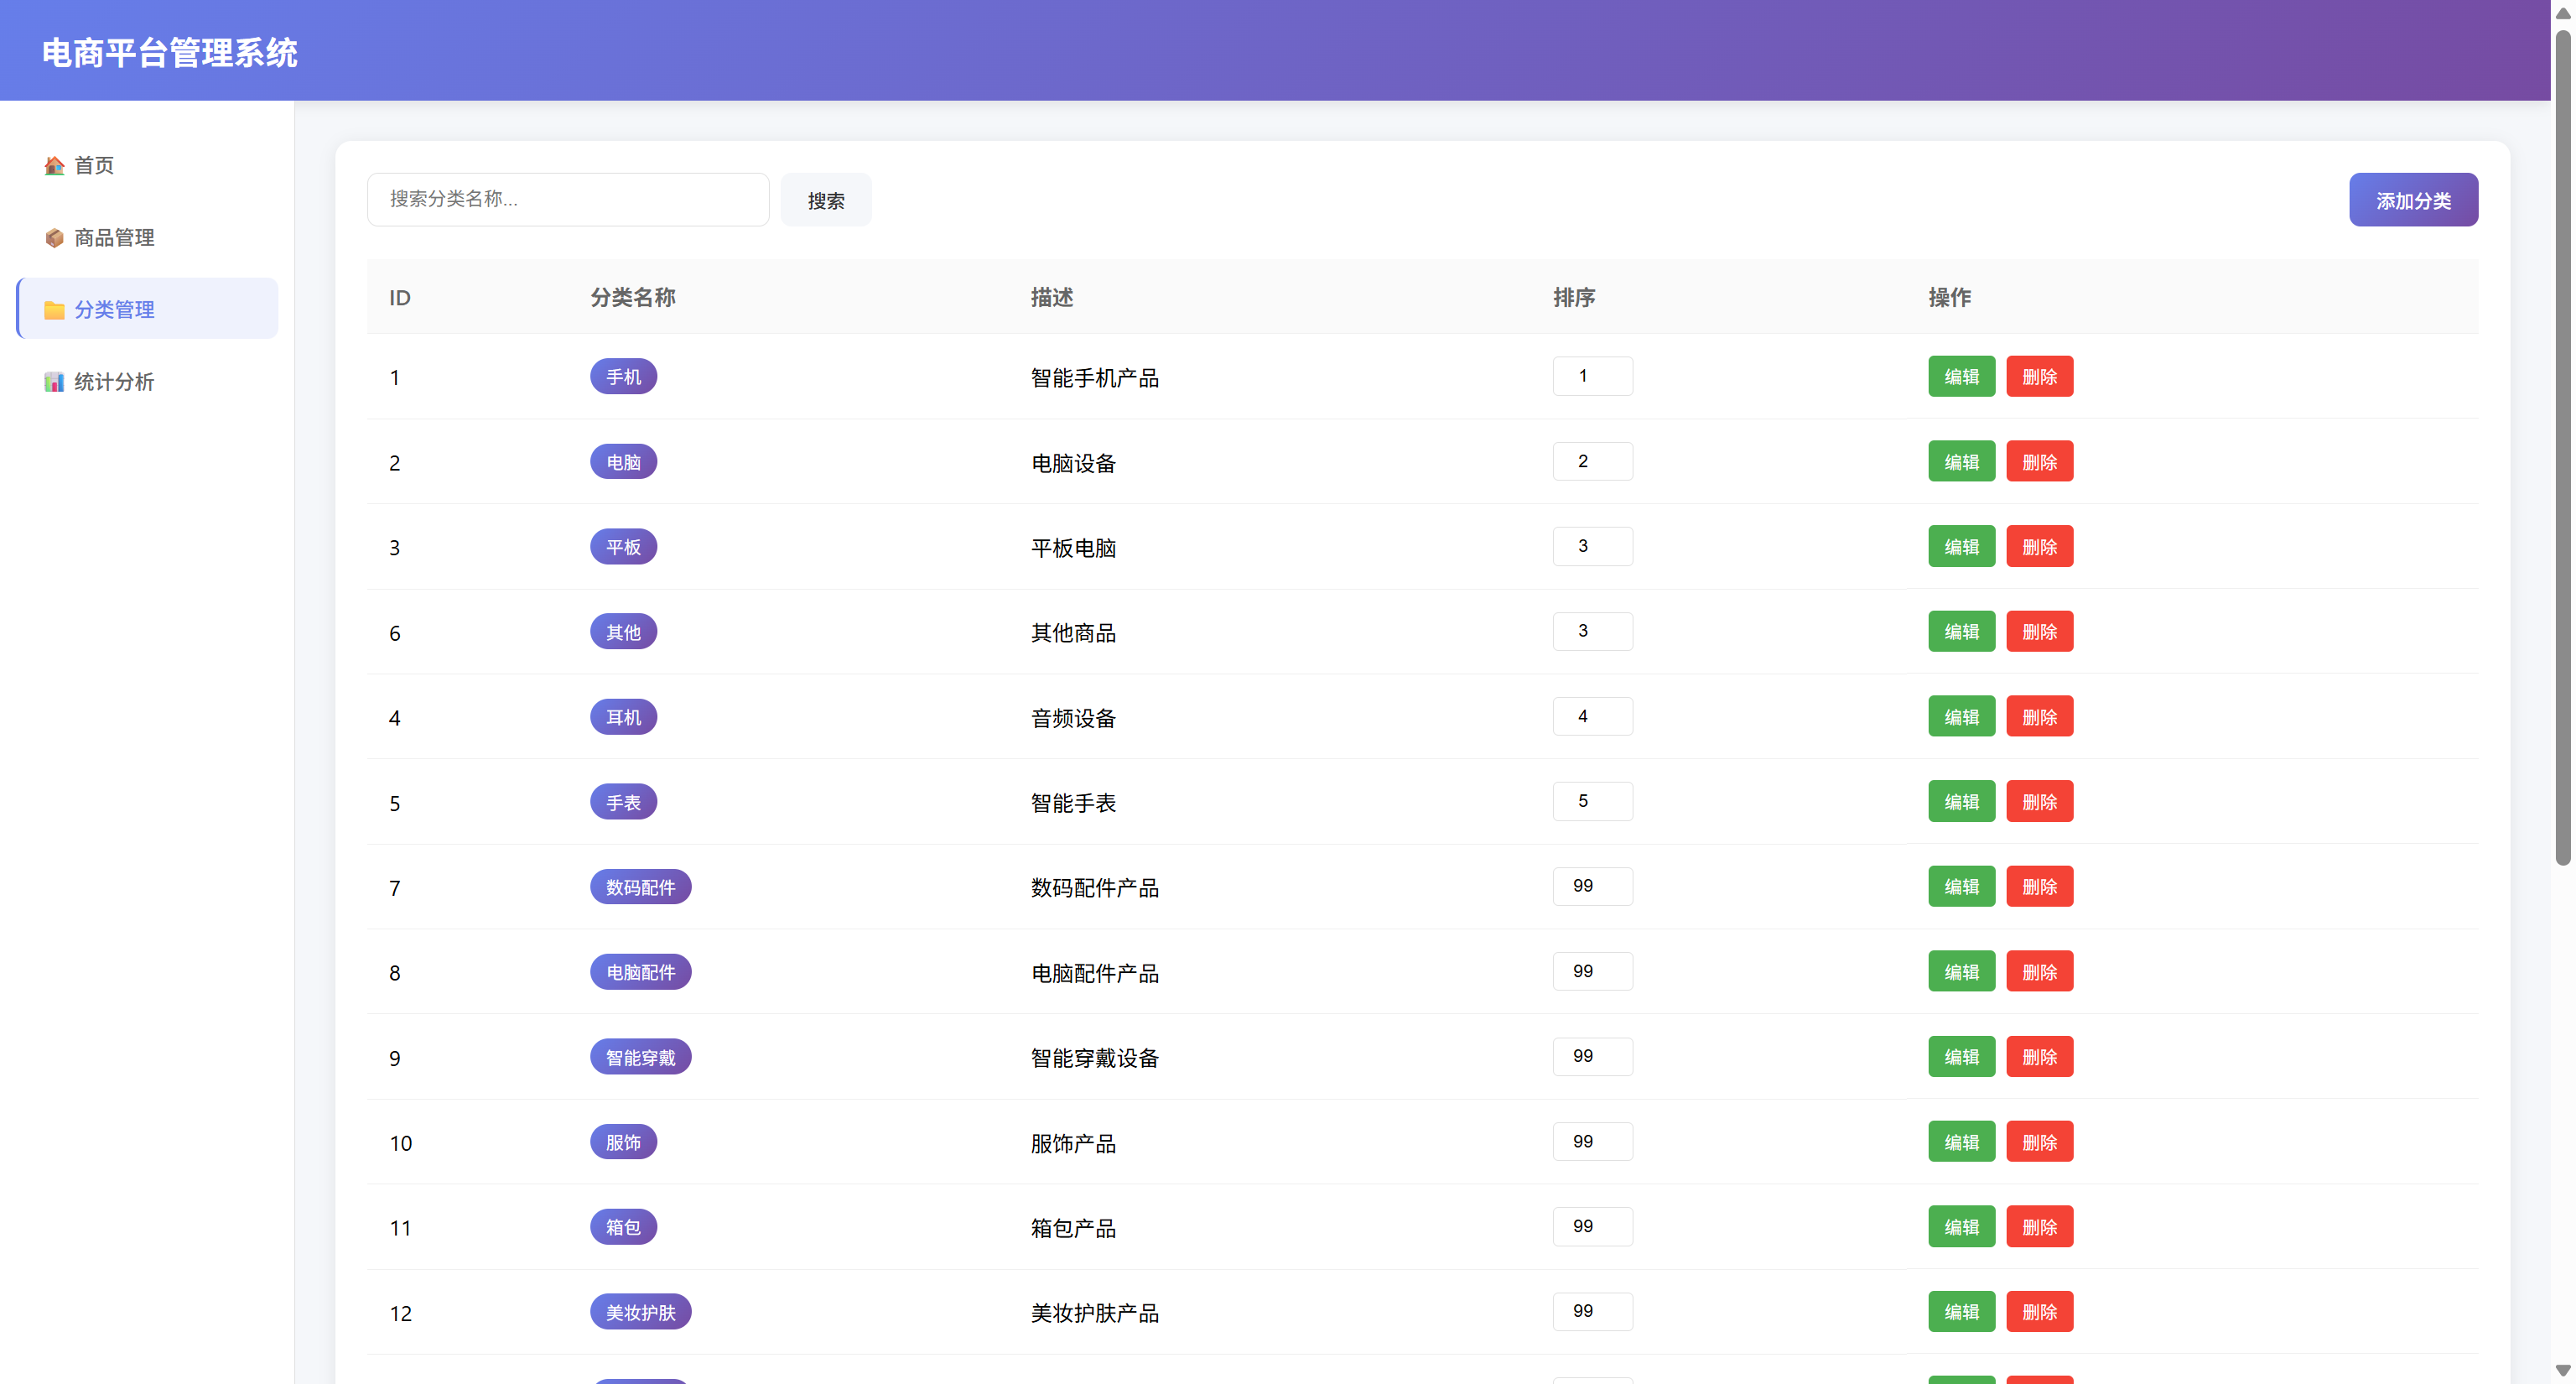Edit the 其他 category
The image size is (2576, 1384).
[x=1961, y=632]
